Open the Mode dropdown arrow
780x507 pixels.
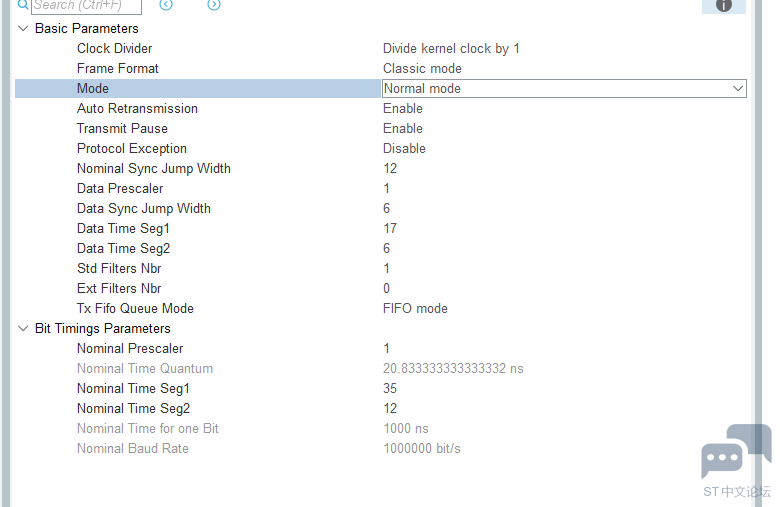(738, 89)
